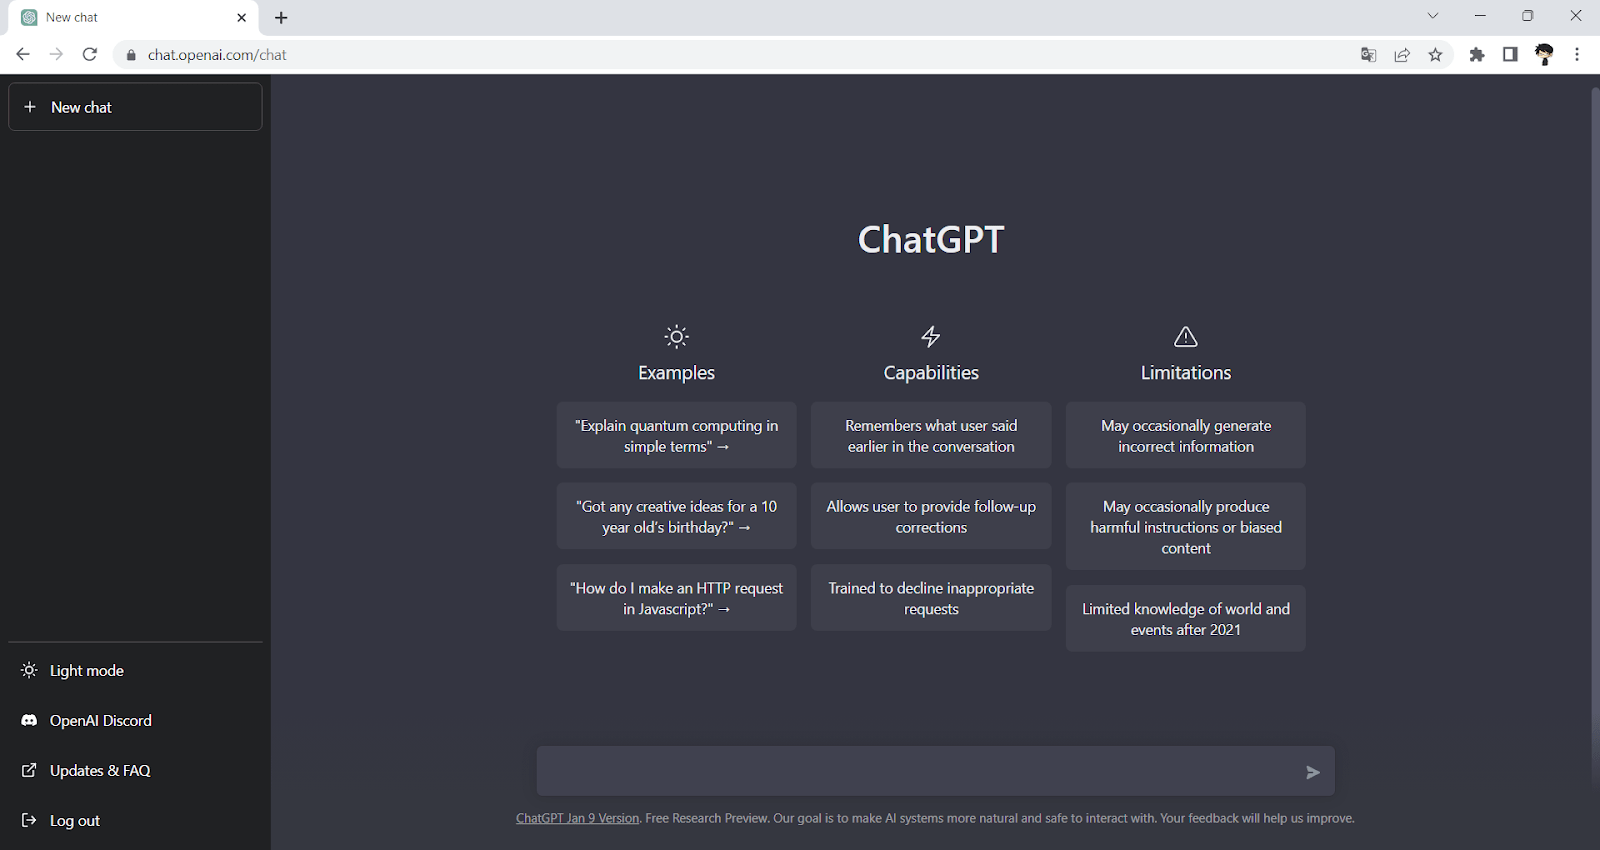Click the lightning bolt icon above Capabilities
Screen dimensions: 1600x850
click(931, 336)
